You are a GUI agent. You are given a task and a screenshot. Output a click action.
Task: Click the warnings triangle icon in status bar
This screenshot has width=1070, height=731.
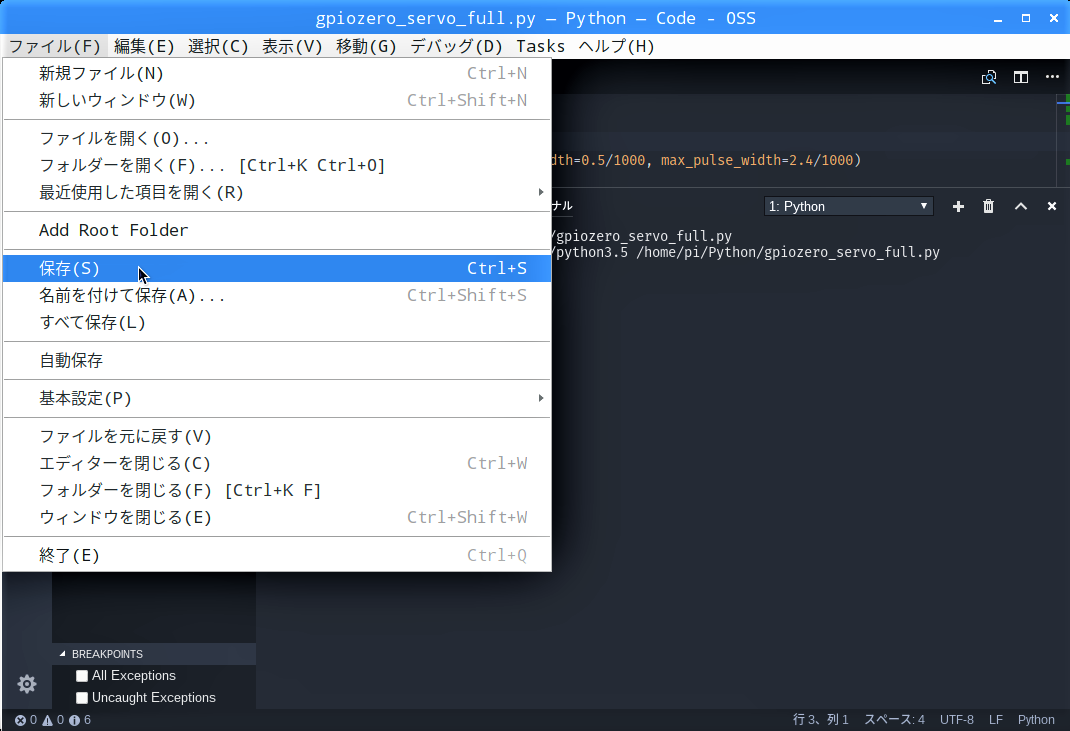pyautogui.click(x=53, y=720)
